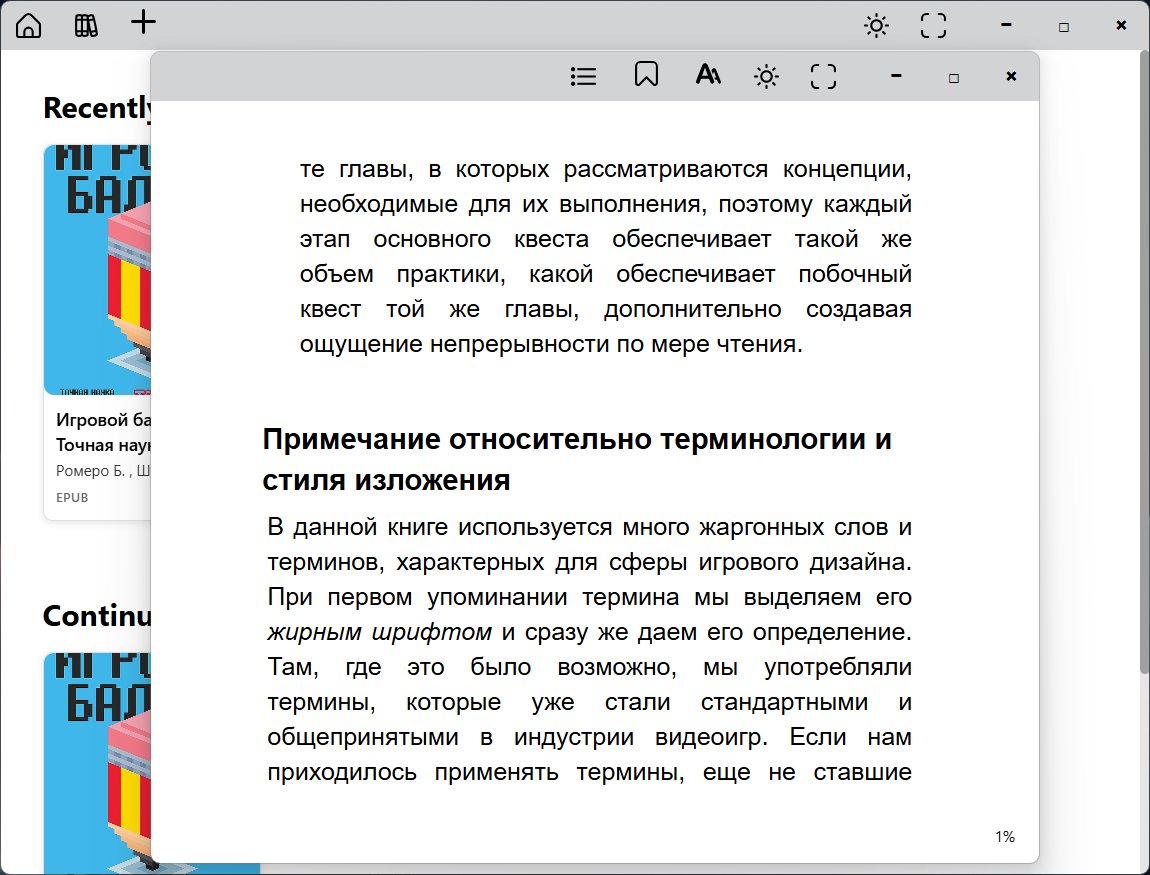Maximize the reader window

954,77
